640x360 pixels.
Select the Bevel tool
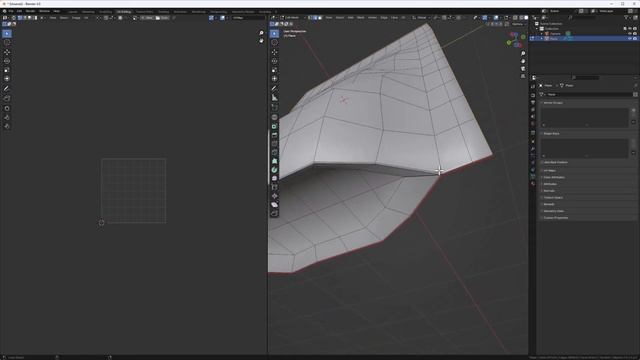pyautogui.click(x=274, y=135)
